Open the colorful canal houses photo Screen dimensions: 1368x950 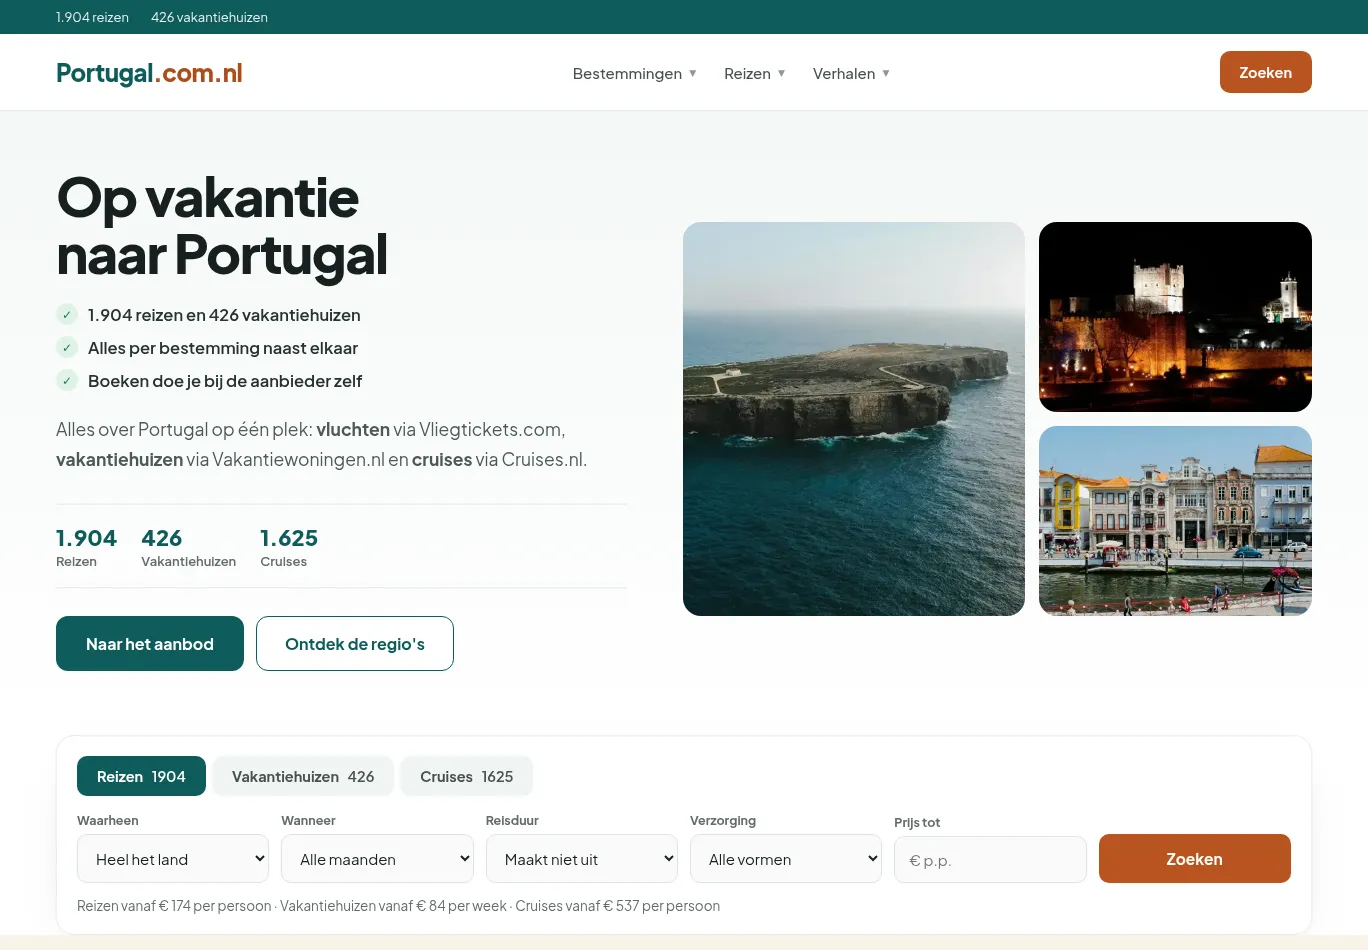coord(1175,521)
